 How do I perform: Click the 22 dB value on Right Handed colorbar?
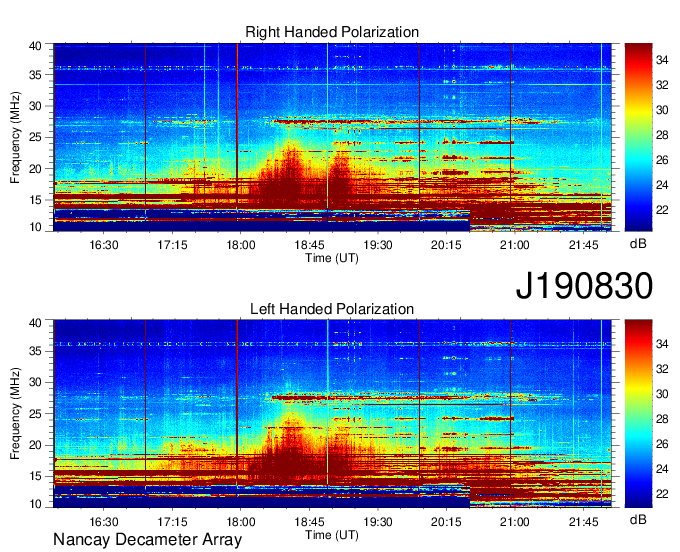(662, 210)
